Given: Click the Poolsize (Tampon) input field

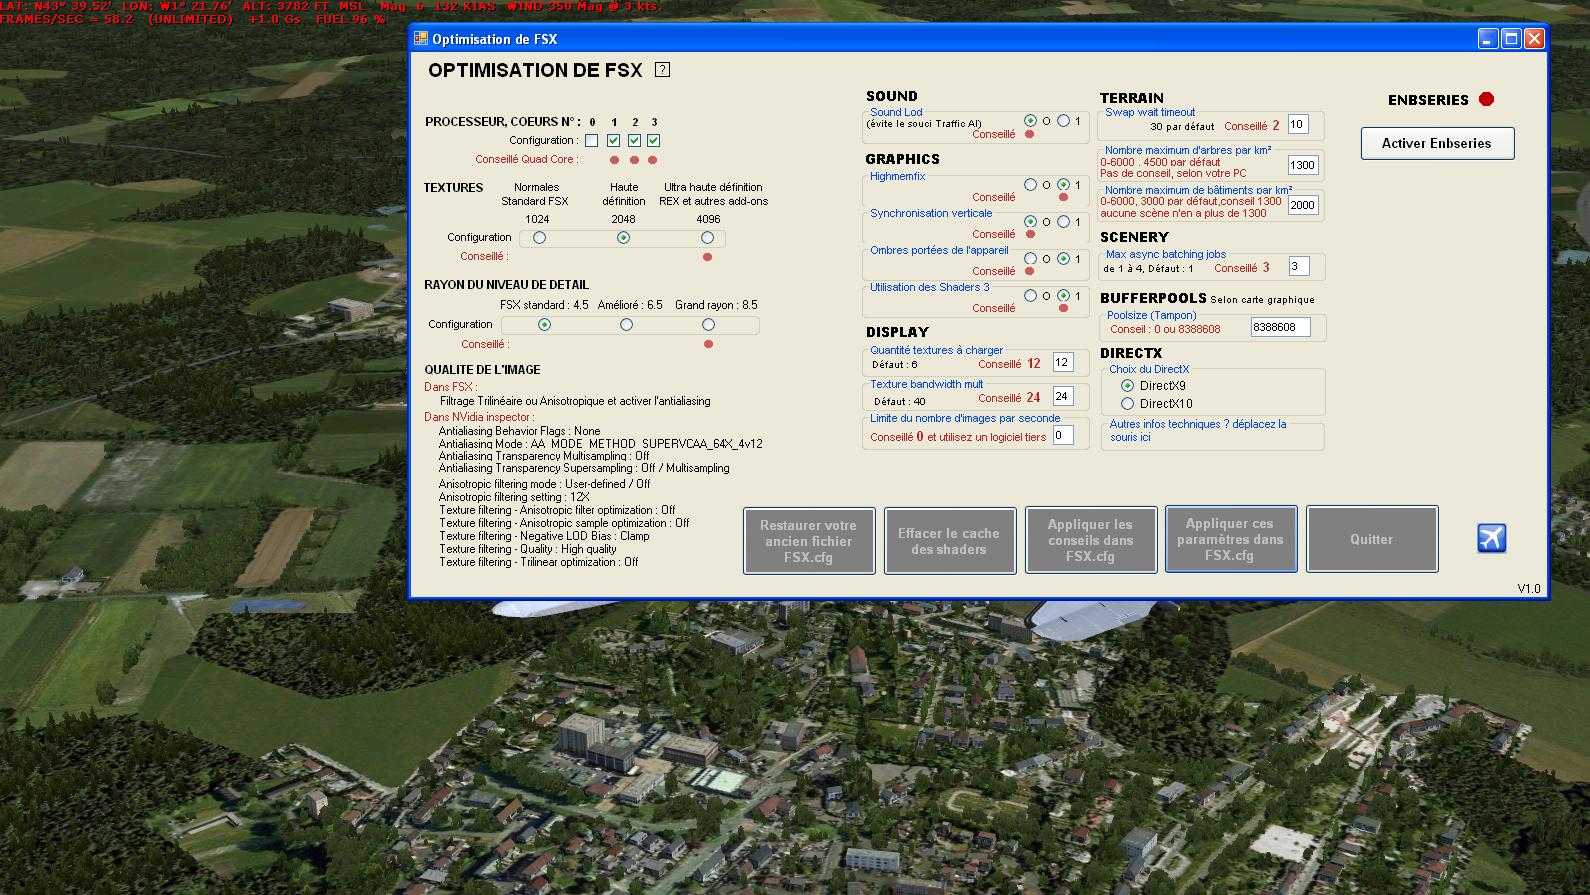Looking at the screenshot, I should [1280, 327].
